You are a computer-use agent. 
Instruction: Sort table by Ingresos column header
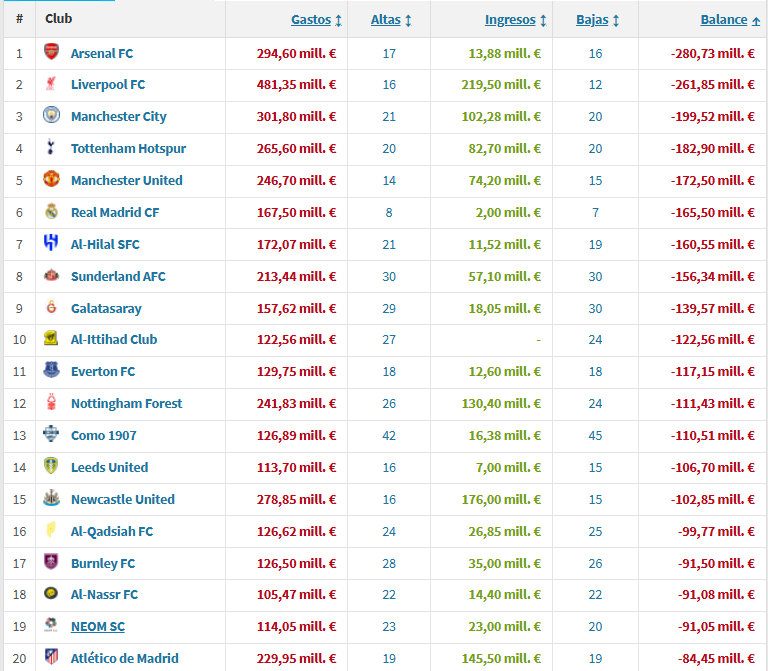515,20
